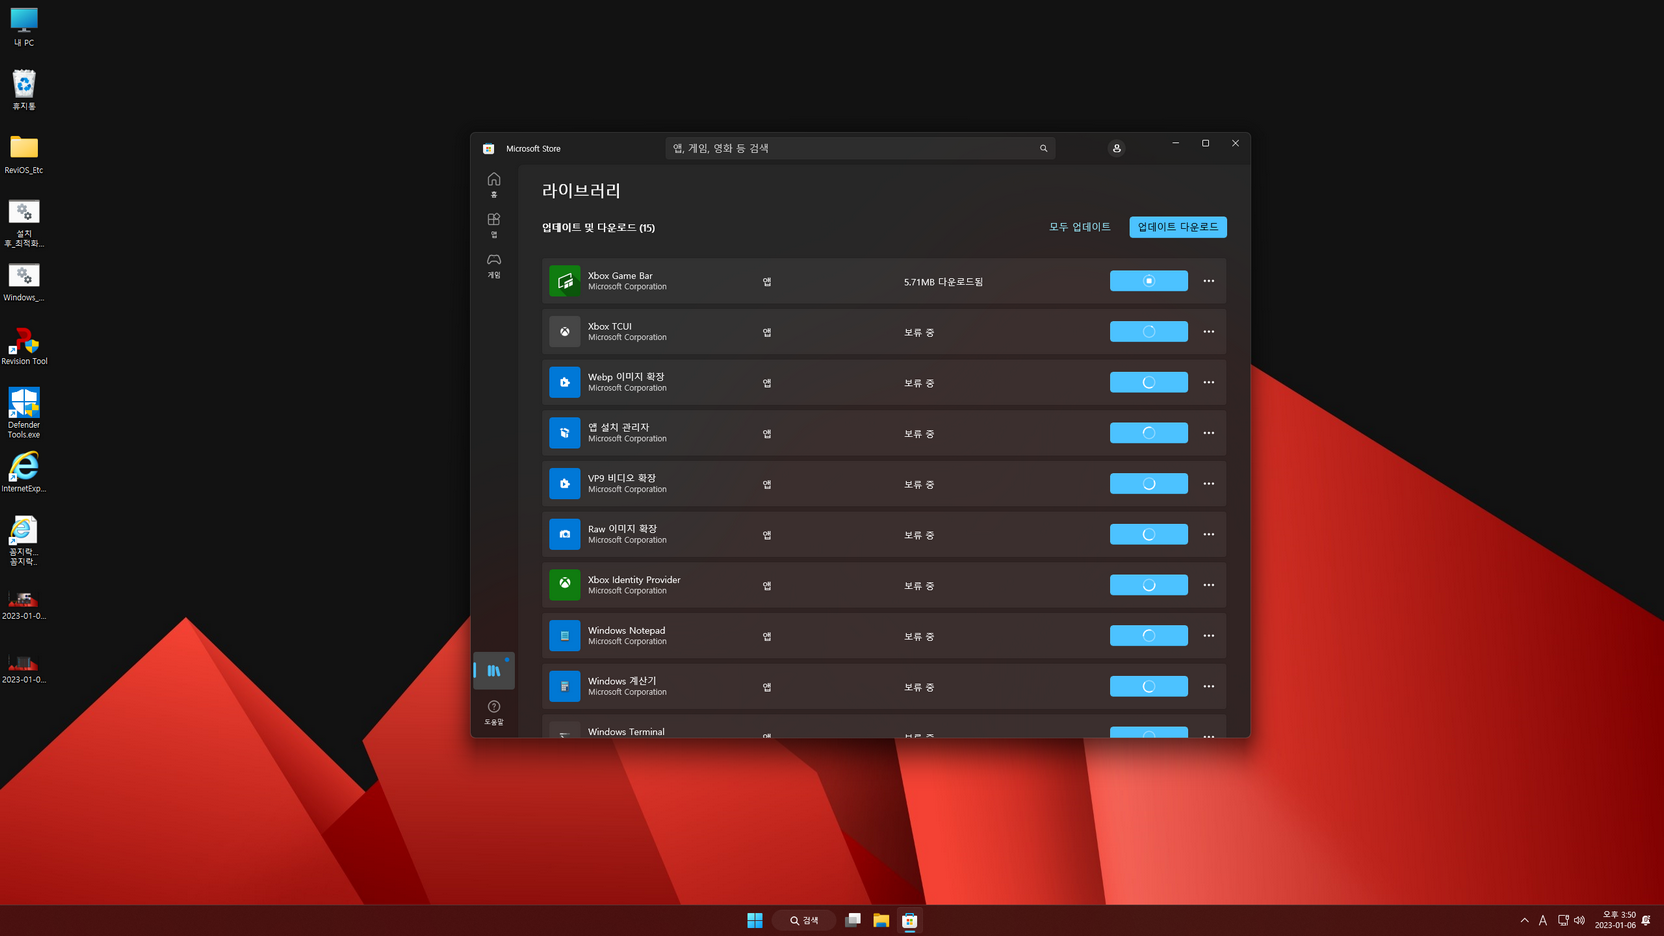
Task: Click the search magnifier icon in Store
Action: pyautogui.click(x=1043, y=148)
